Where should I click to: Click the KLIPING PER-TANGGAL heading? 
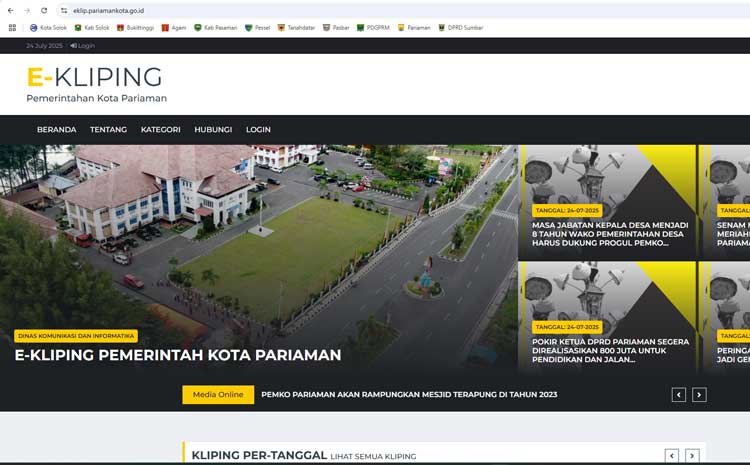coord(259,455)
